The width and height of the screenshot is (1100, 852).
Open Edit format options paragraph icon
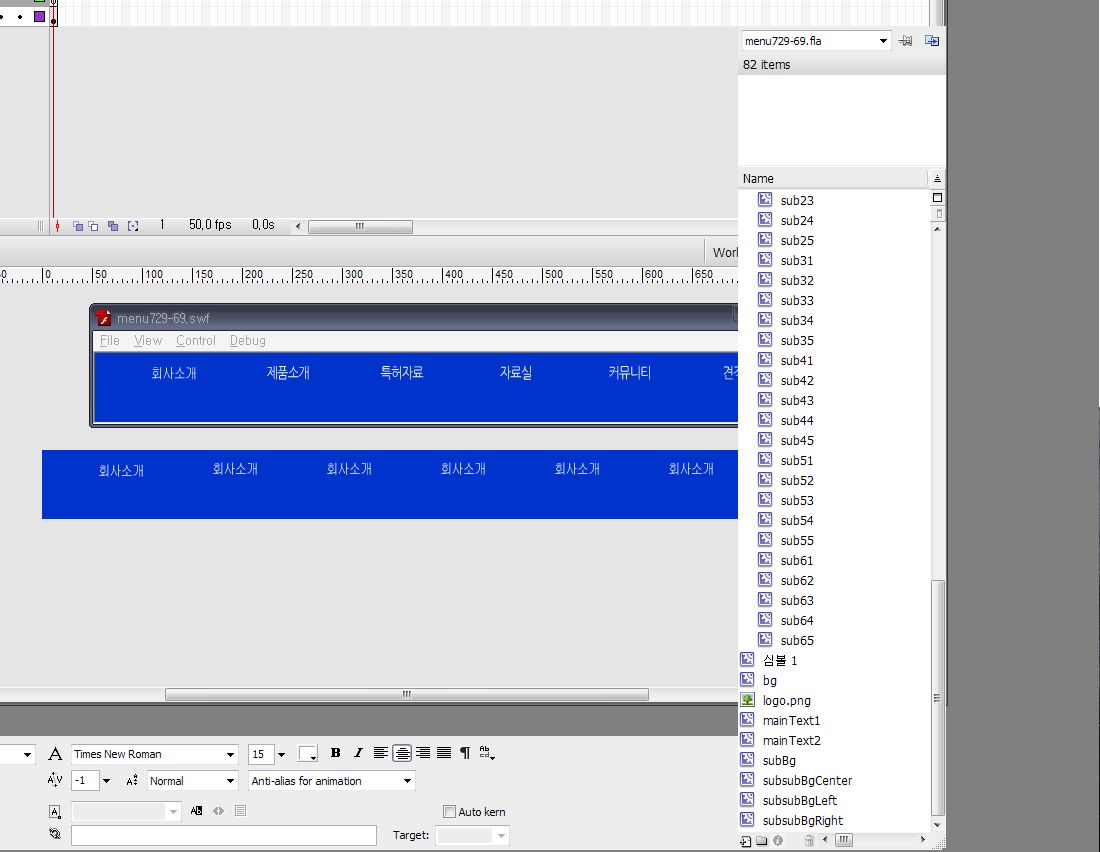tap(465, 754)
